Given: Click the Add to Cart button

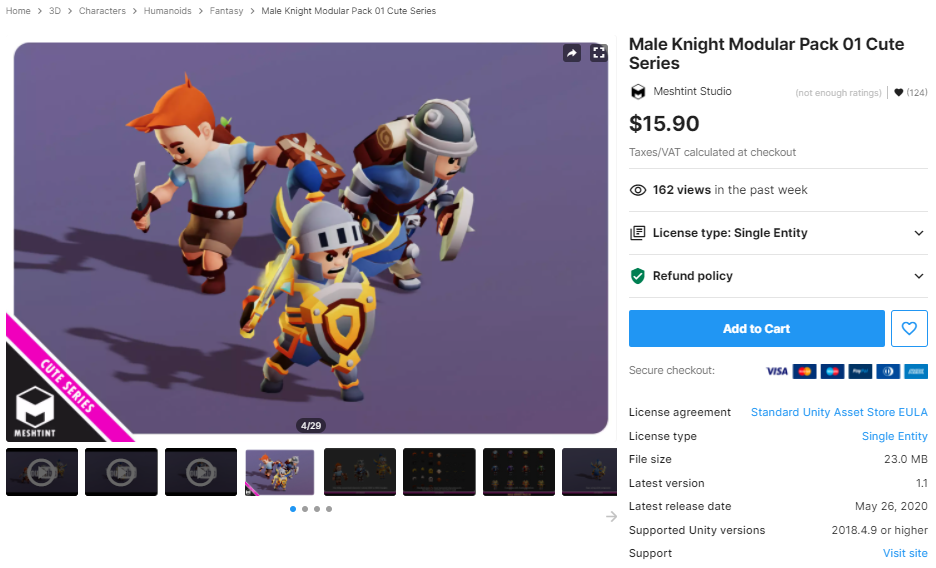Looking at the screenshot, I should 756,328.
